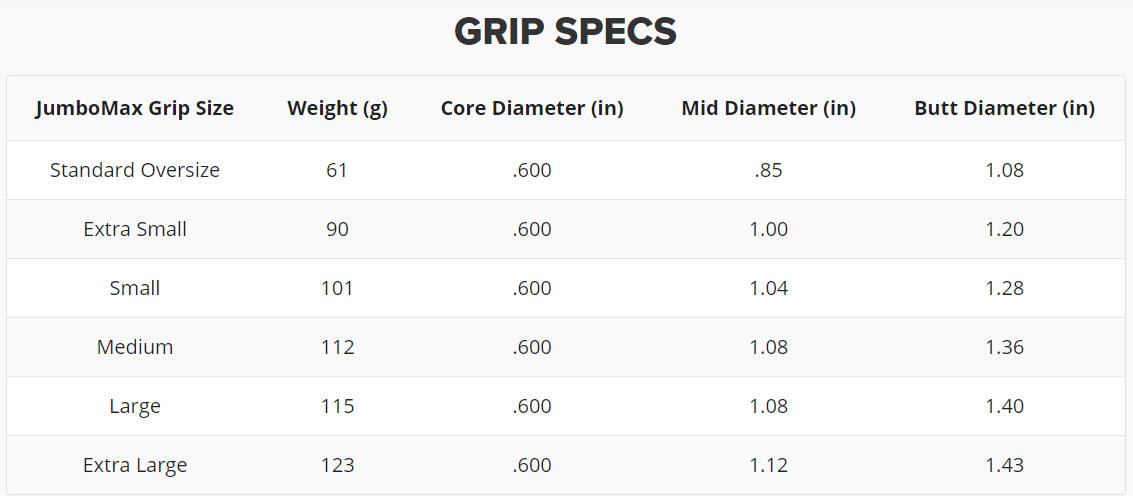Viewport: 1133px width, 496px height.
Task: Select the weight value 101
Action: pos(337,288)
